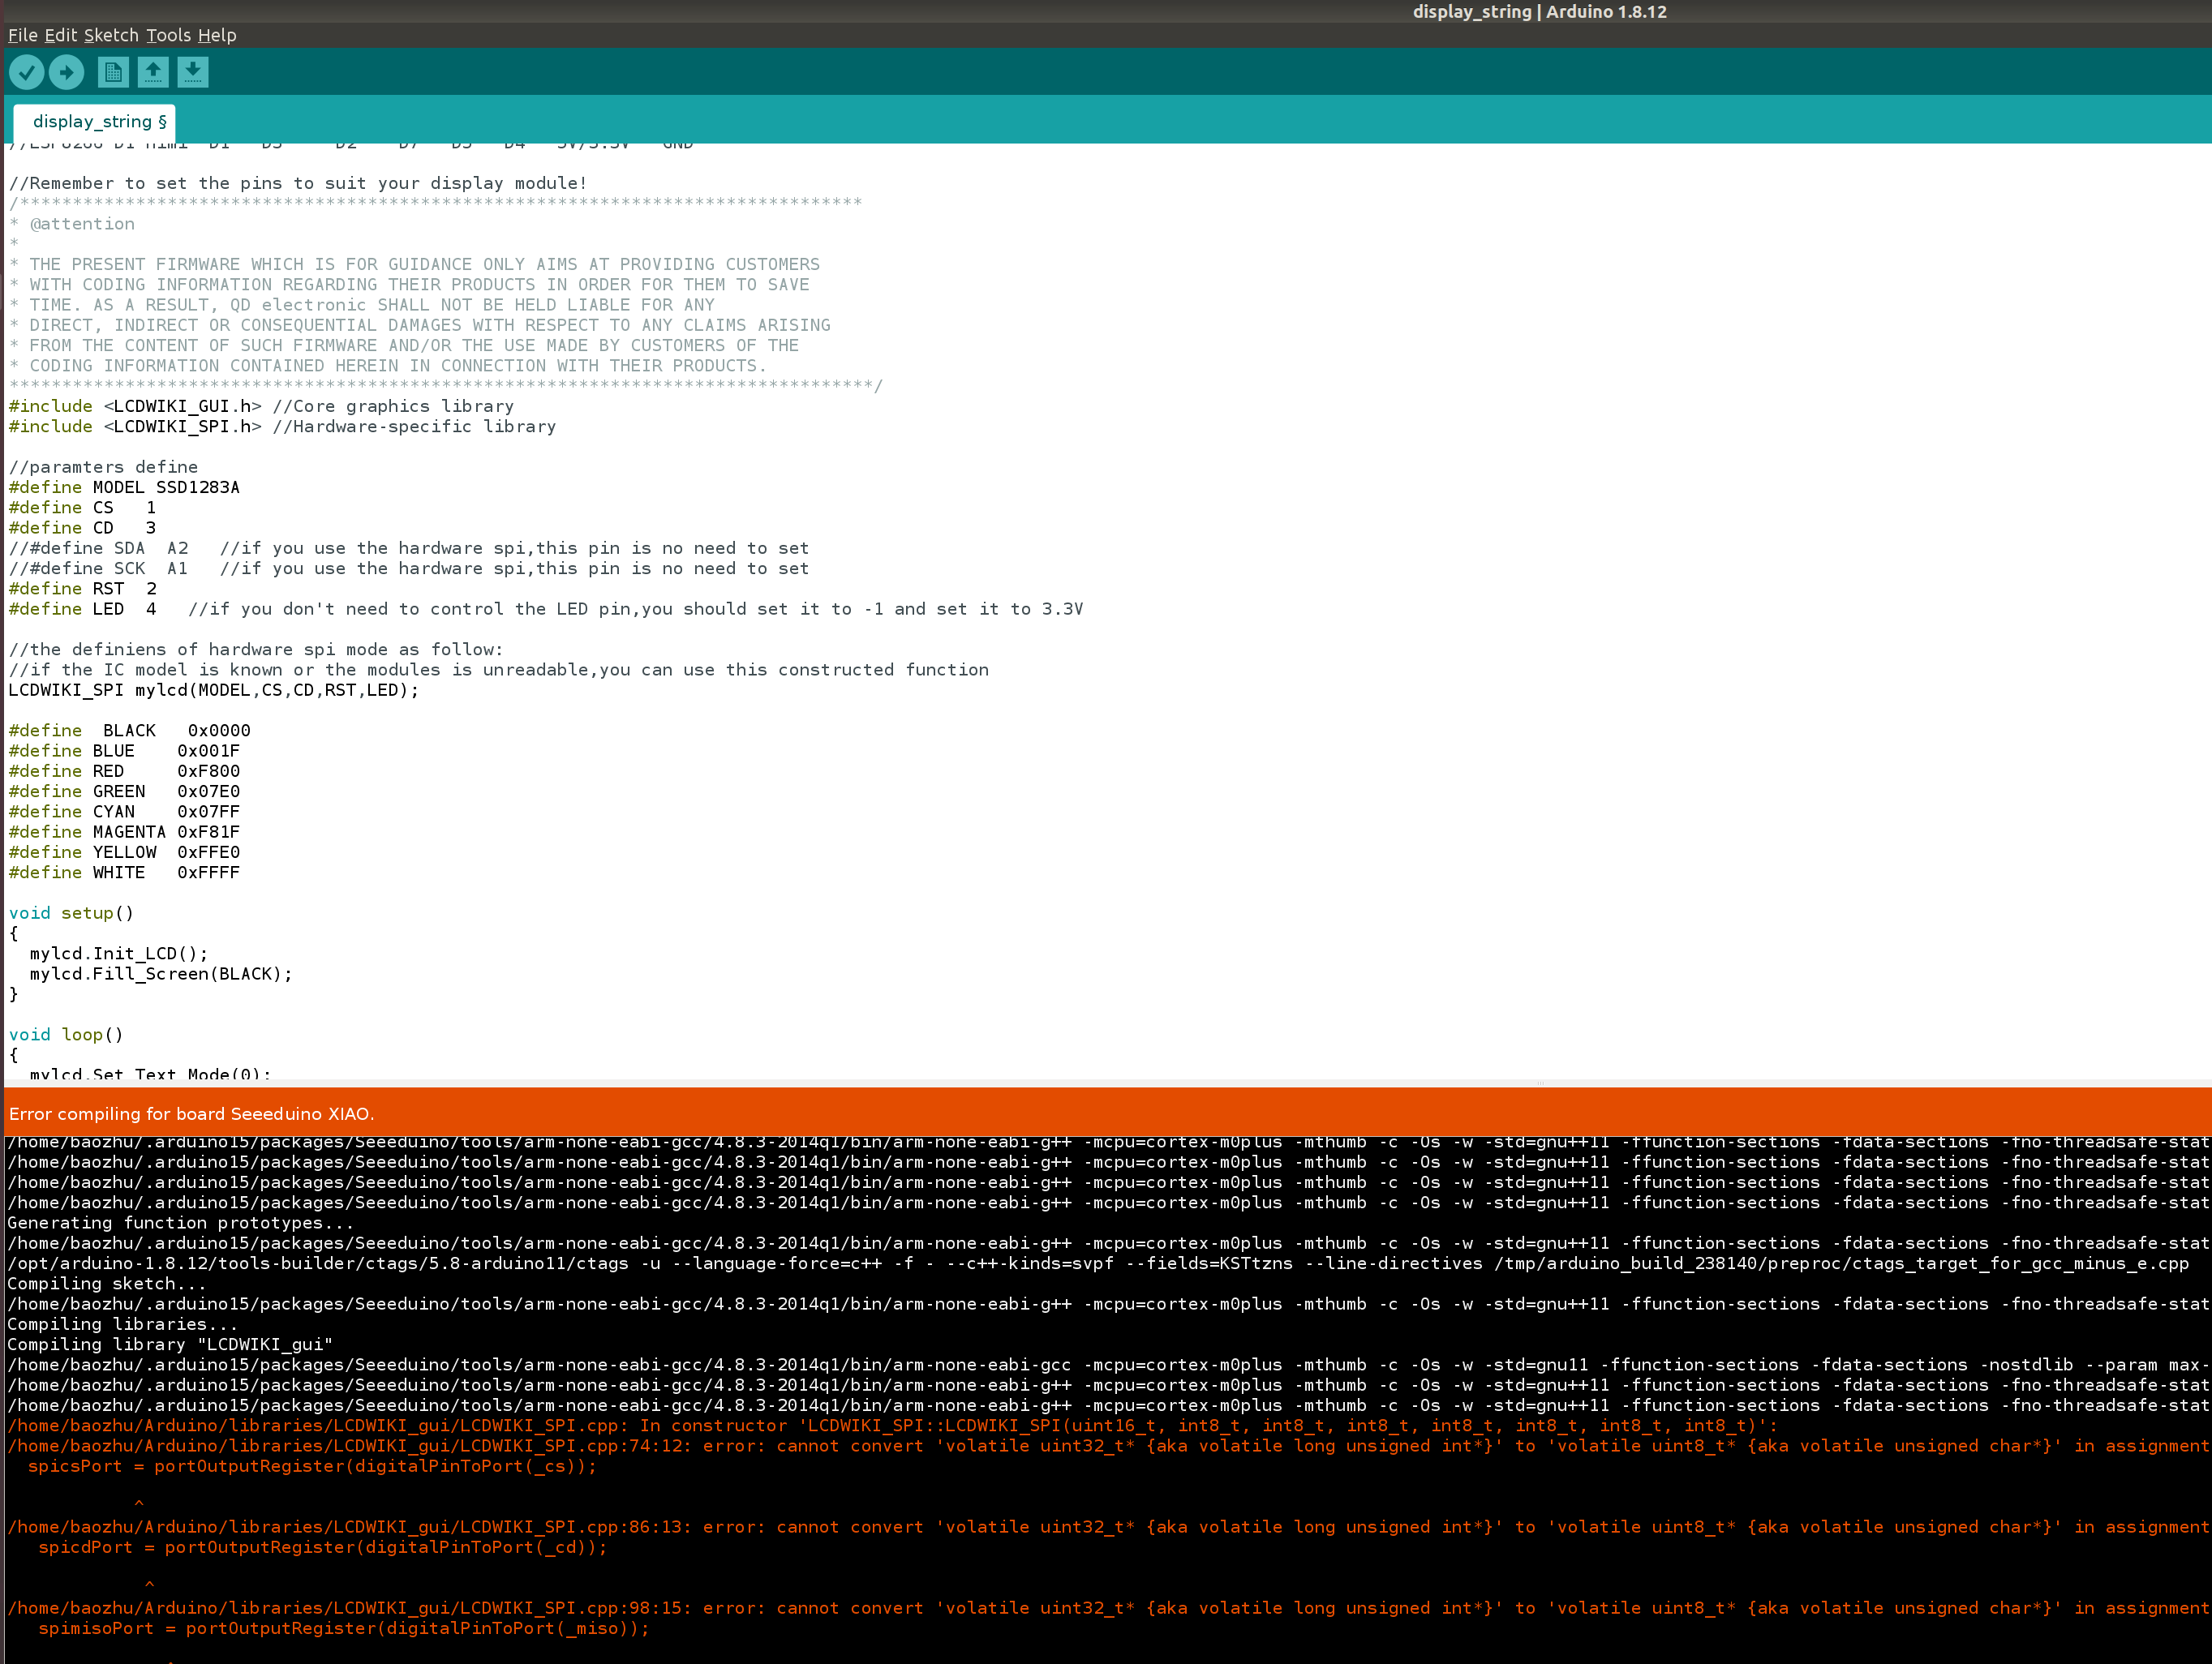
Task: Click the '@attention' comment line
Action: [72, 224]
